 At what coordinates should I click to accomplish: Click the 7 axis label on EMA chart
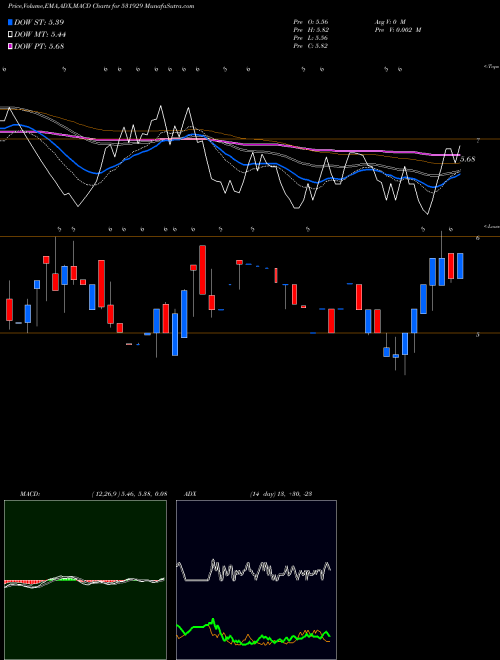click(x=478, y=140)
